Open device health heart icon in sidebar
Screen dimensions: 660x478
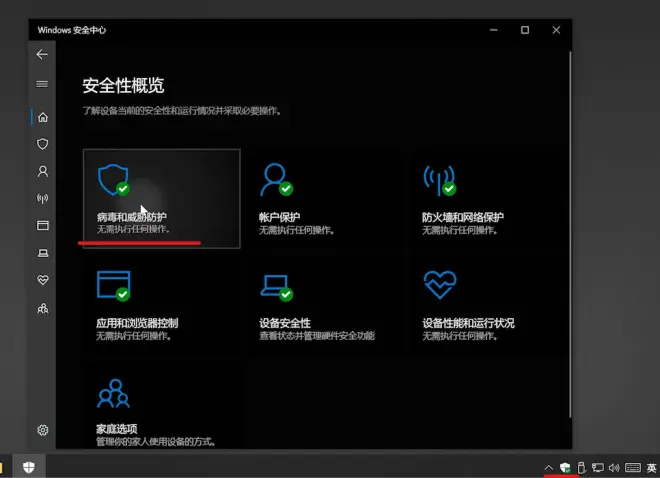tap(43, 280)
